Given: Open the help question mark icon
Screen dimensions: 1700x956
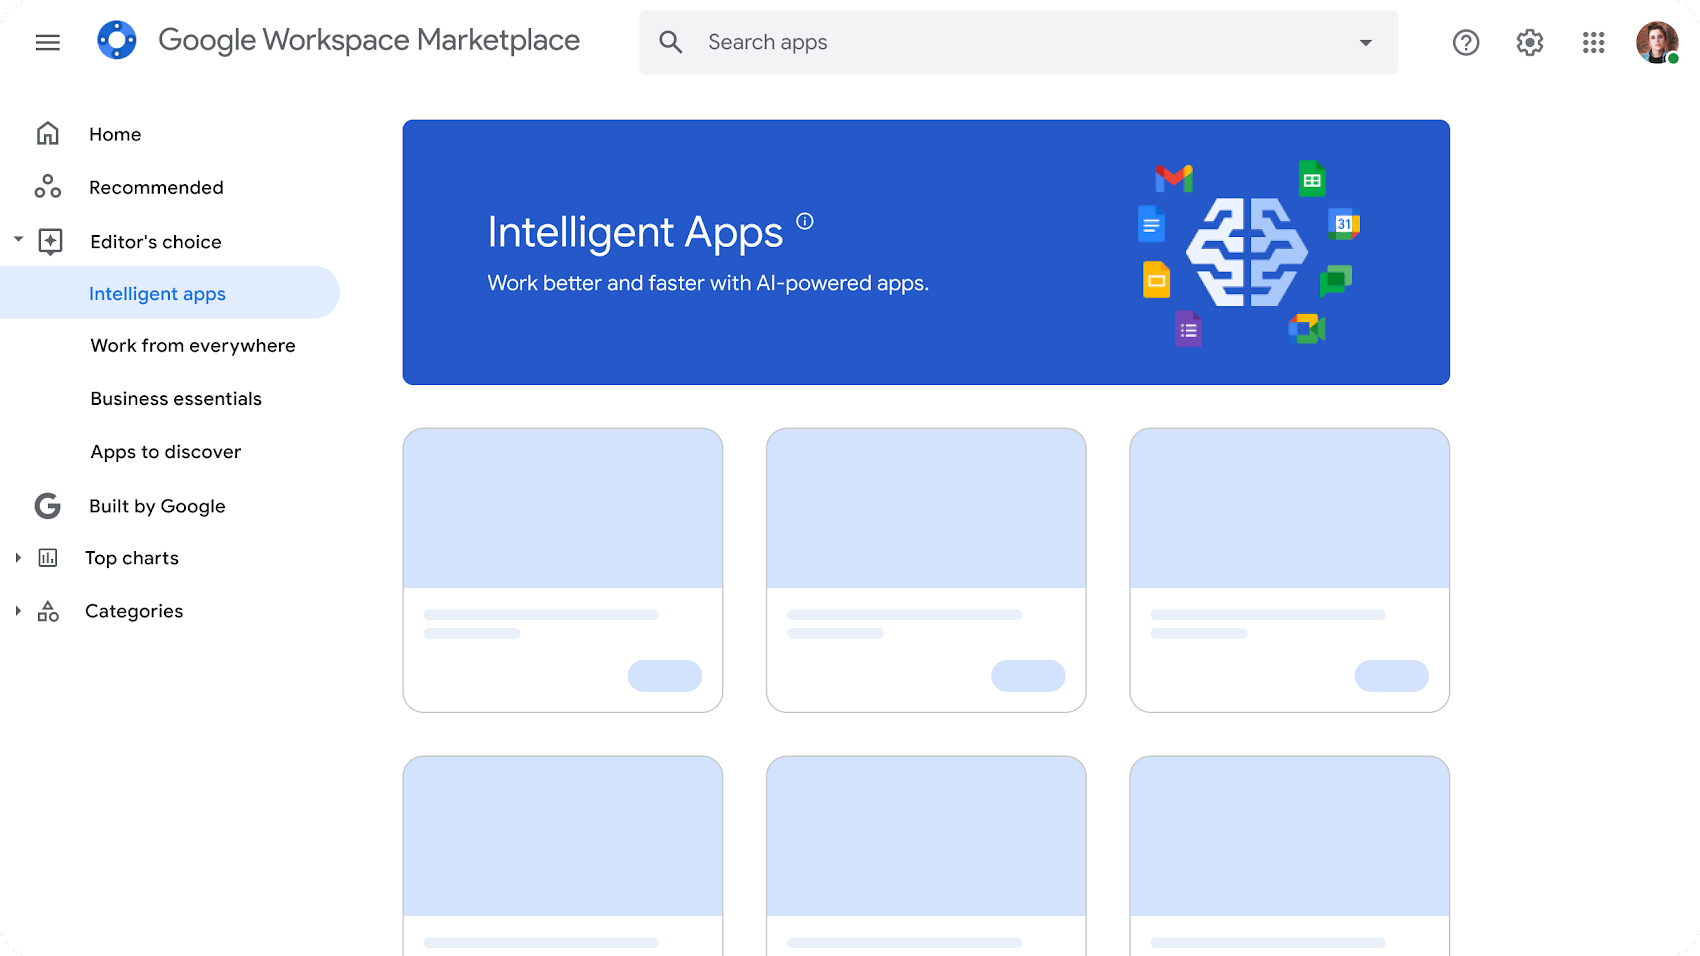Looking at the screenshot, I should pos(1466,42).
